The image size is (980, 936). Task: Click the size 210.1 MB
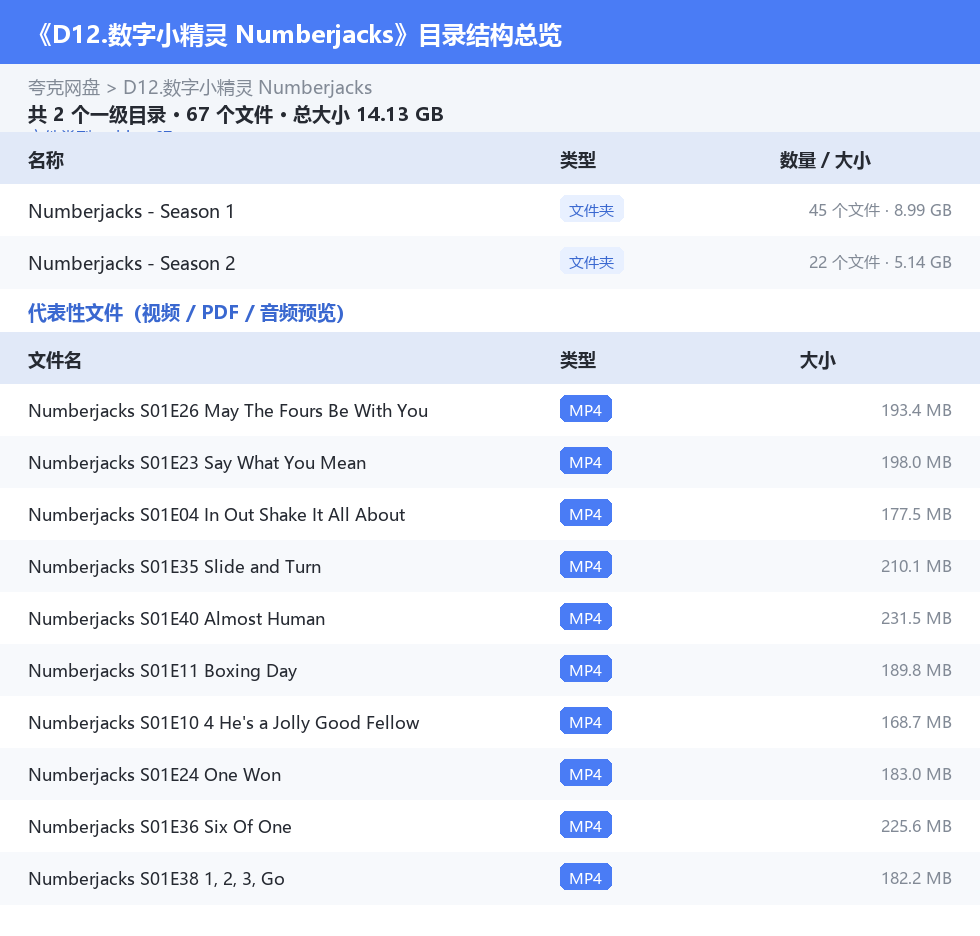(x=916, y=565)
